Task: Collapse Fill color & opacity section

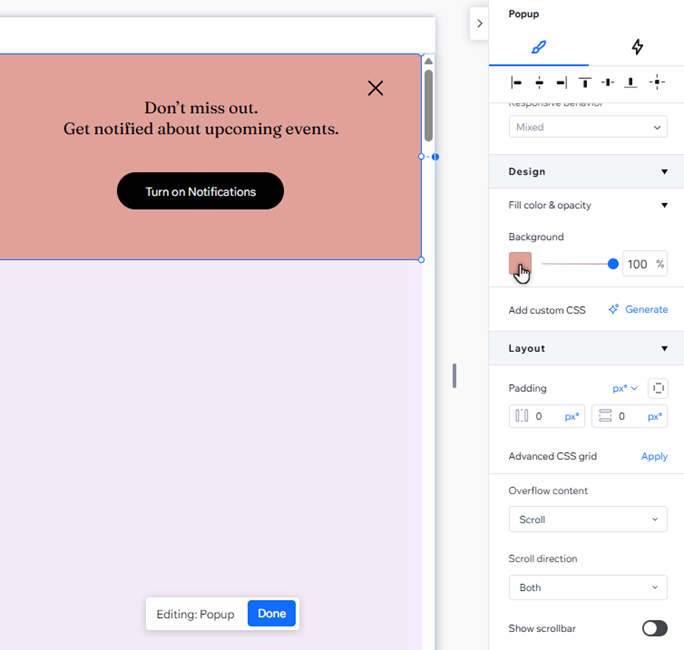Action: (x=664, y=205)
